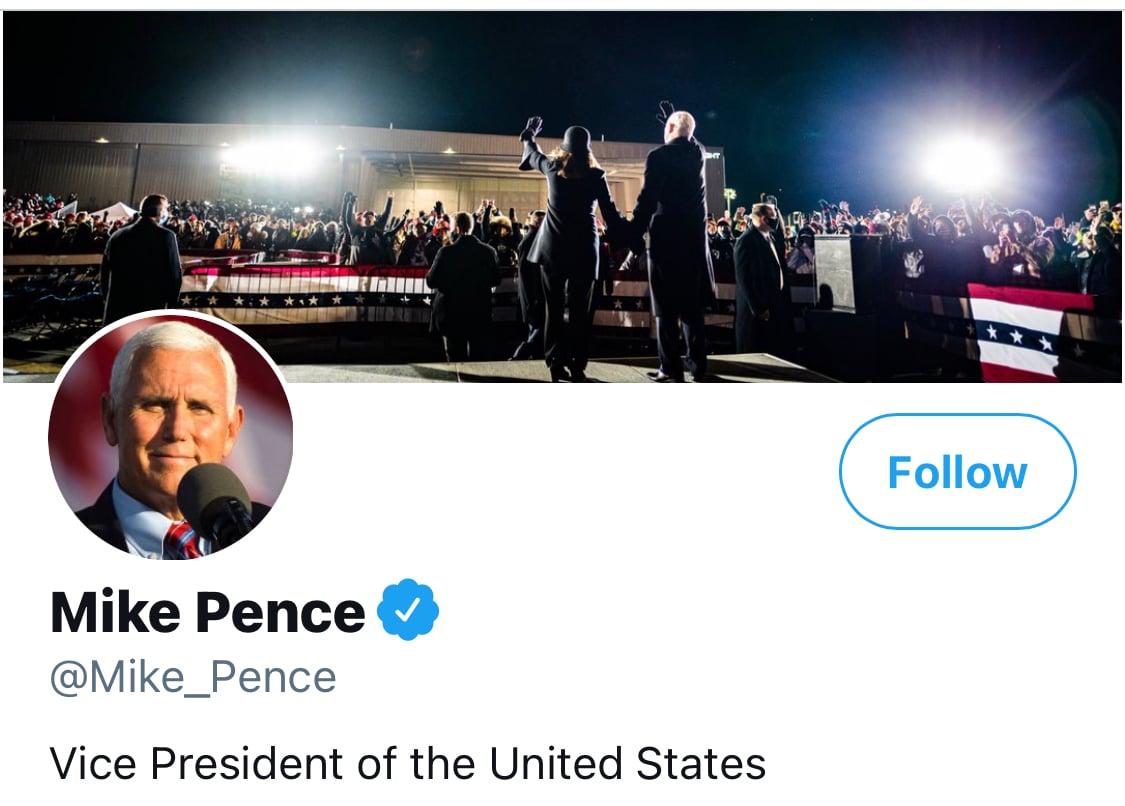Screen dimensions: 1125x806
Task: Click the Vice President bio text
Action: (x=408, y=763)
